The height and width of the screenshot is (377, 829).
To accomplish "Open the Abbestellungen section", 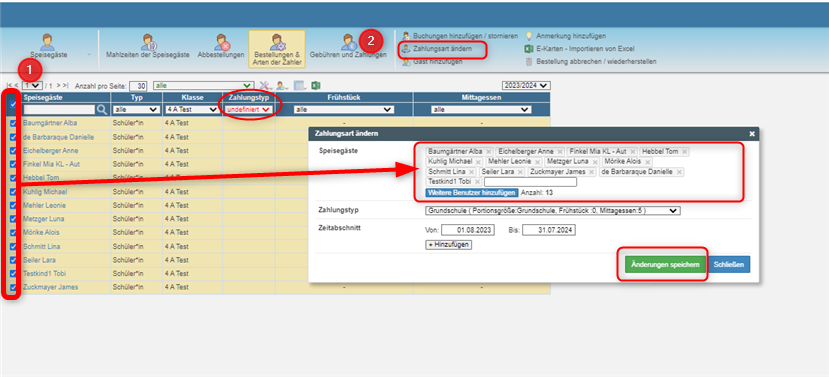I will click(221, 46).
